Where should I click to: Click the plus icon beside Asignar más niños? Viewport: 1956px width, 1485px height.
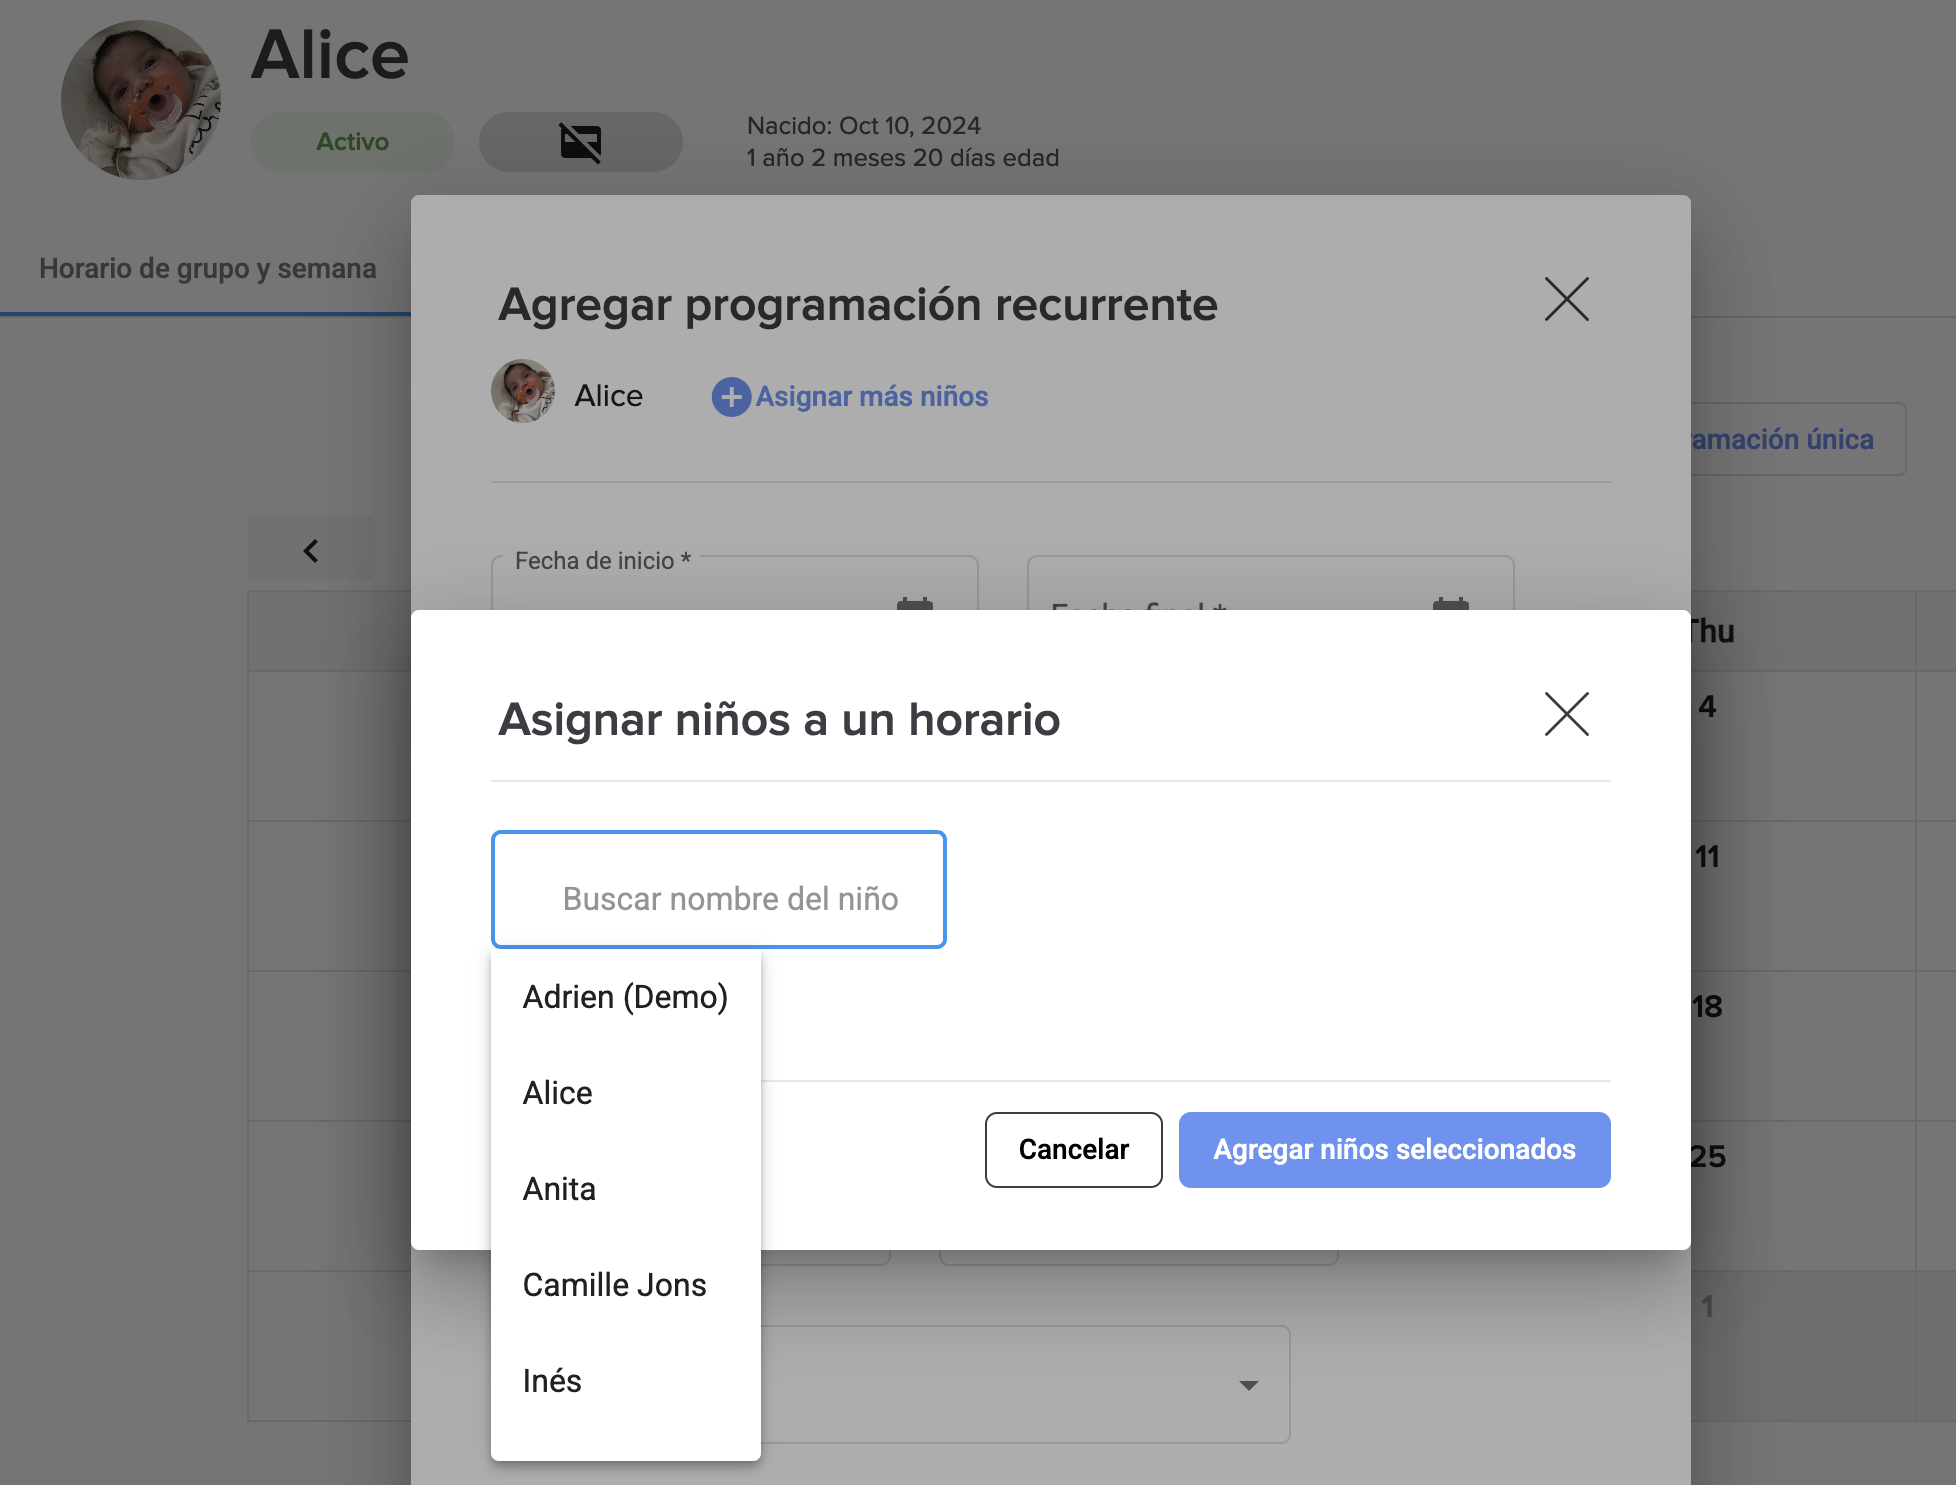tap(731, 397)
